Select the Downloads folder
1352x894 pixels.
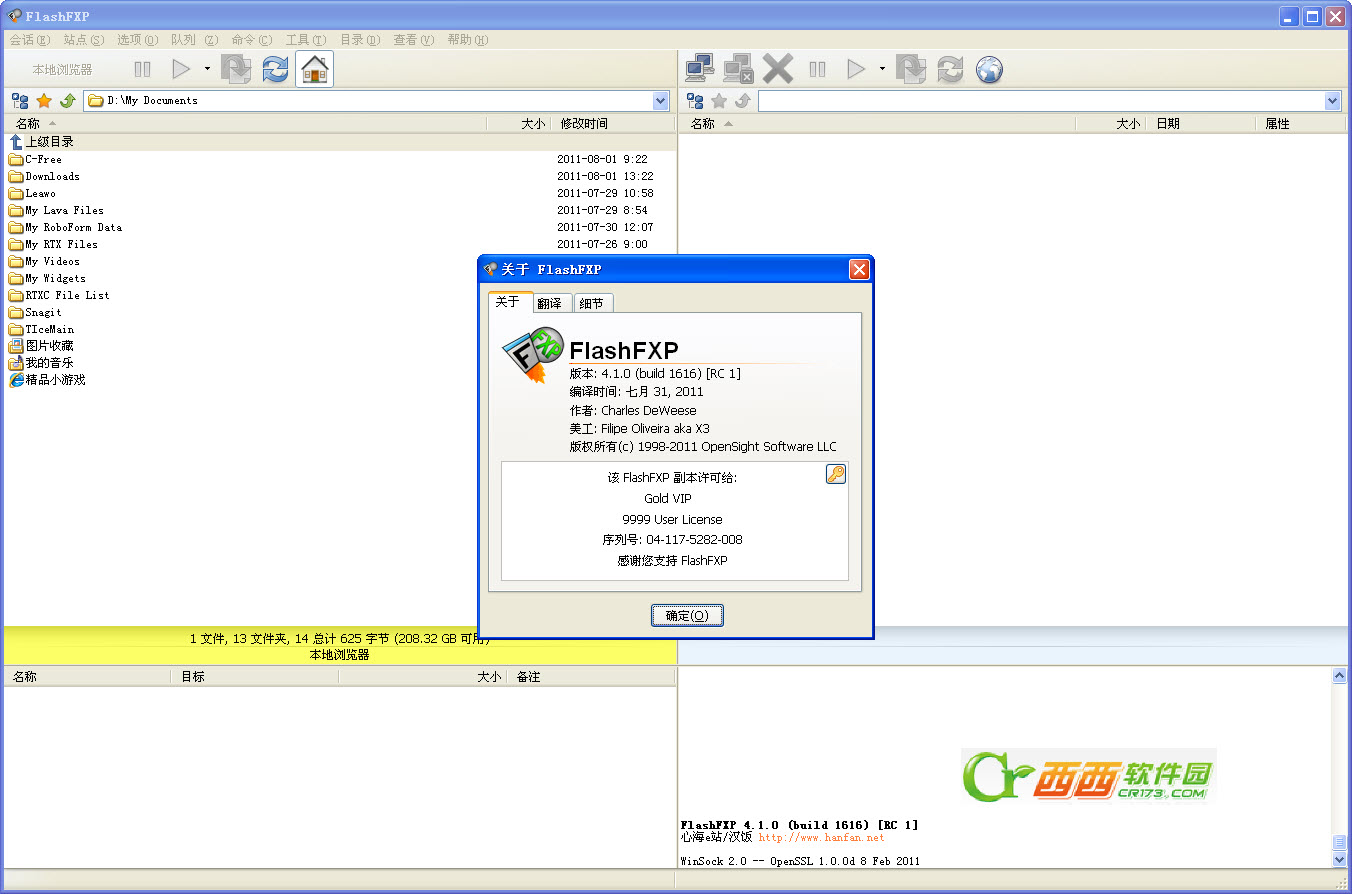[x=44, y=176]
